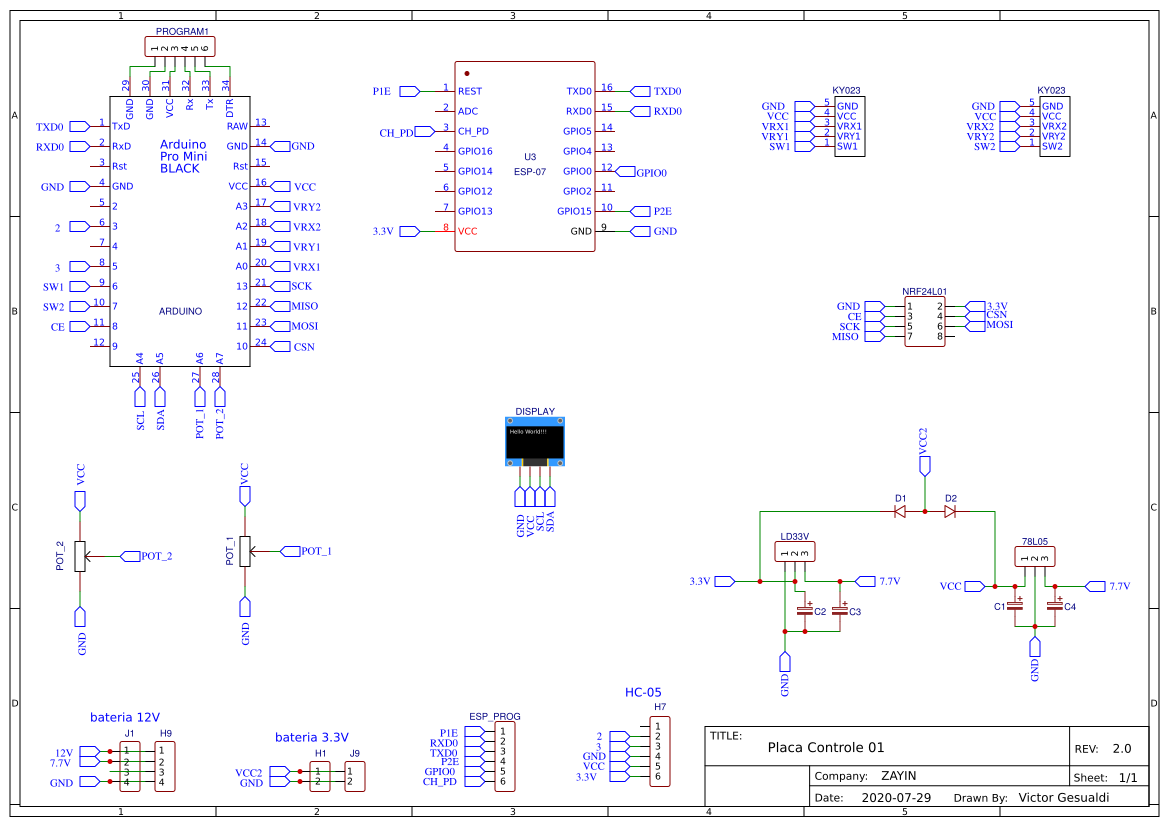
Task: Click the 'bateria 12V' label
Action: point(125,717)
